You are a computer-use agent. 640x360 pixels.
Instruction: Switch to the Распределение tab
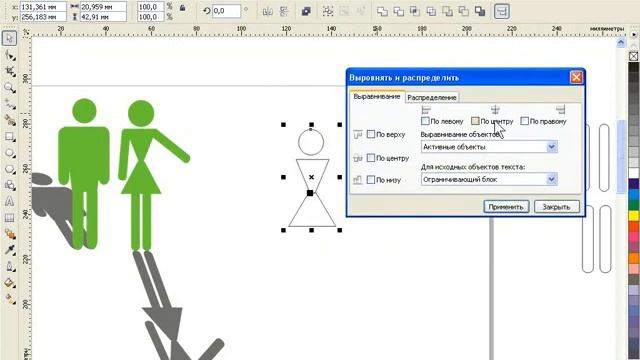pos(432,98)
